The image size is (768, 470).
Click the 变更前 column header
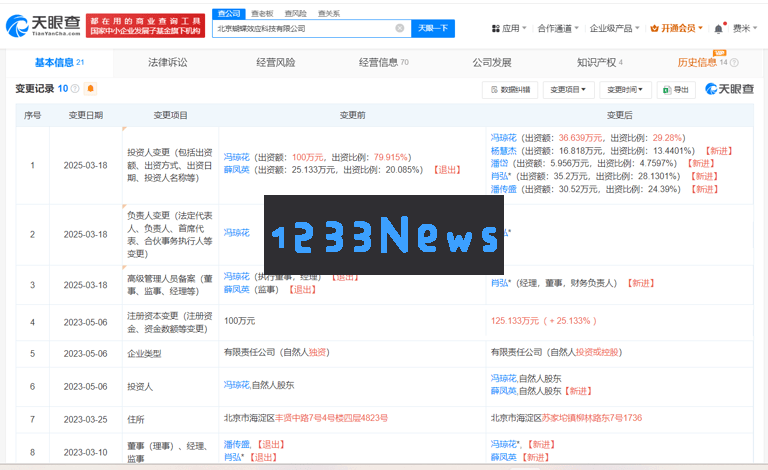(x=352, y=115)
